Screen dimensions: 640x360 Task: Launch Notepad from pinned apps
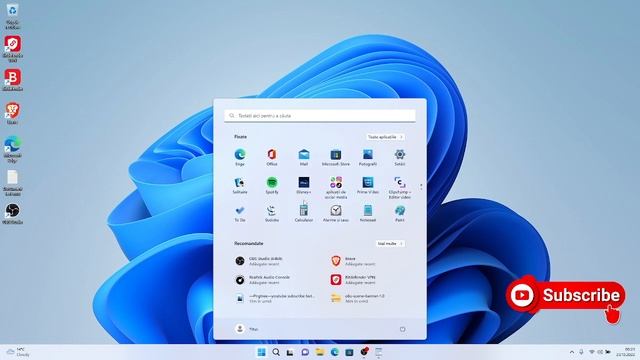[x=368, y=213]
